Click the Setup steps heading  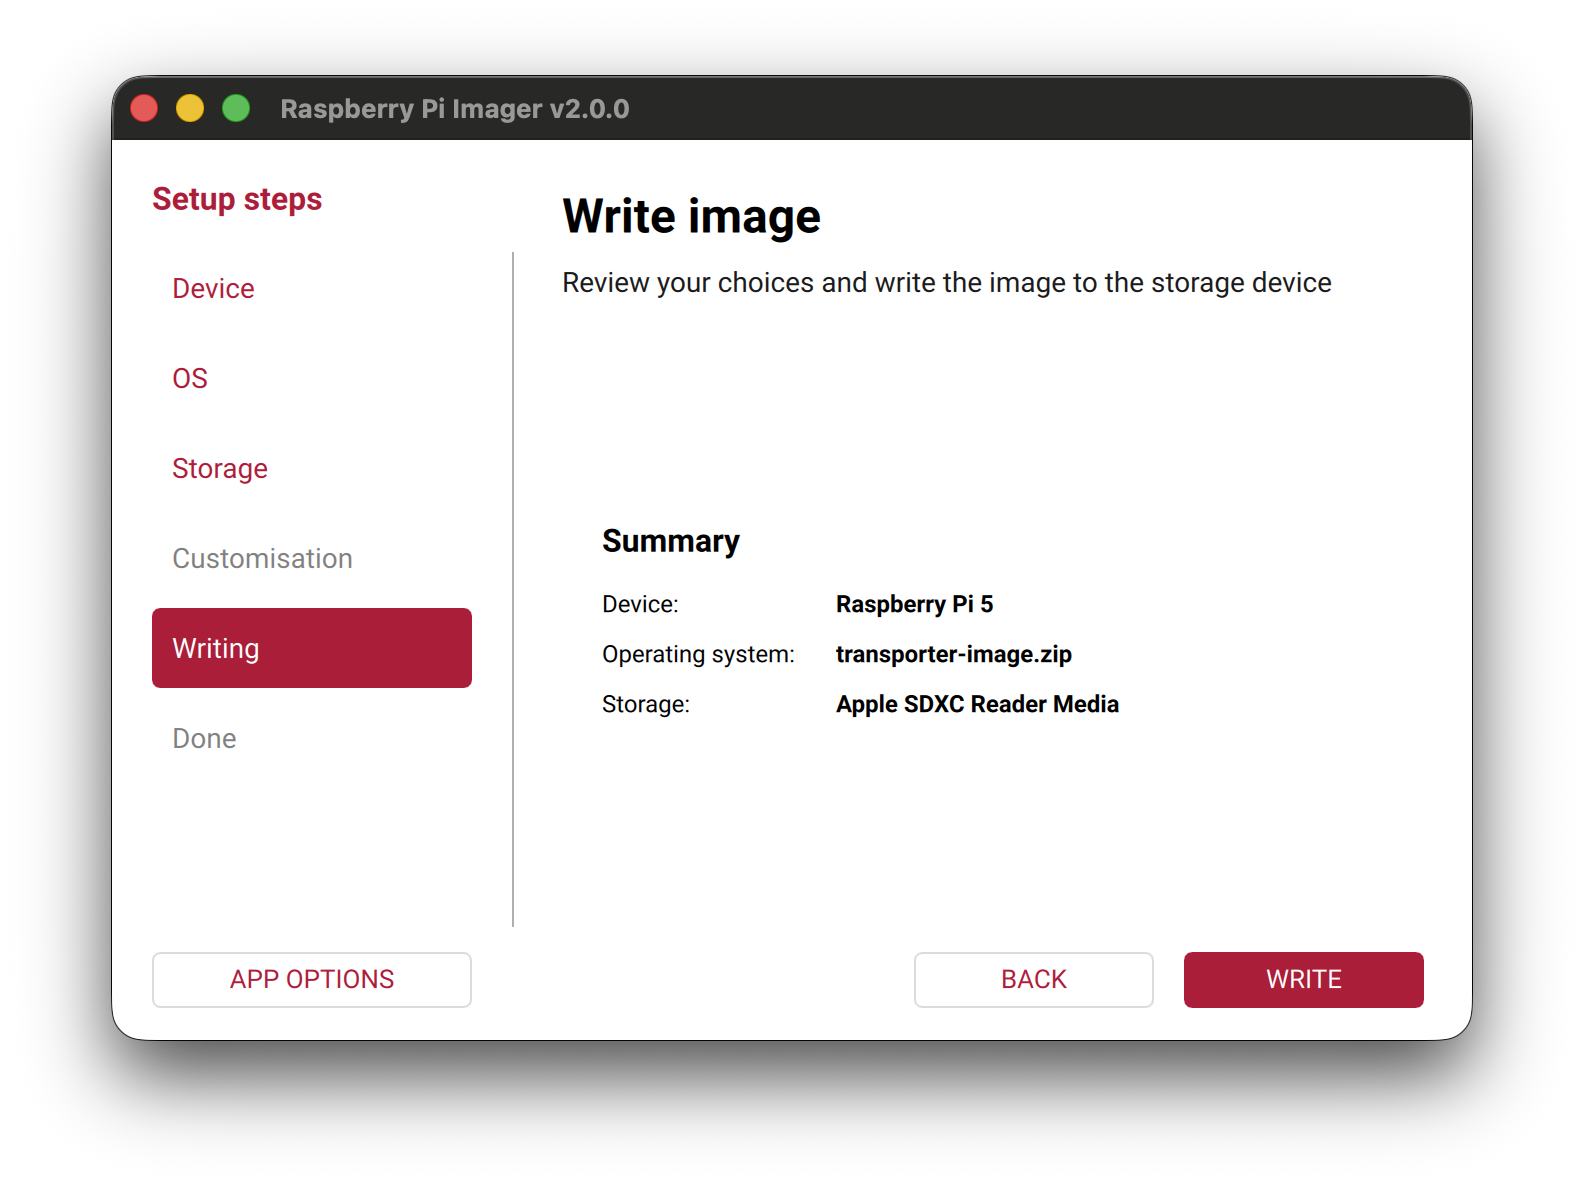pos(237,199)
